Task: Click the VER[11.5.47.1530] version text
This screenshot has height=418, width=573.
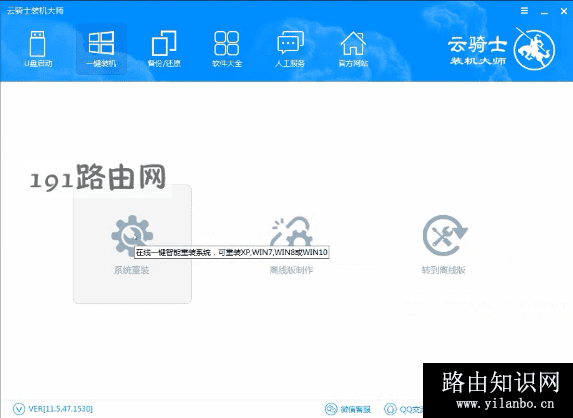Action: point(60,408)
